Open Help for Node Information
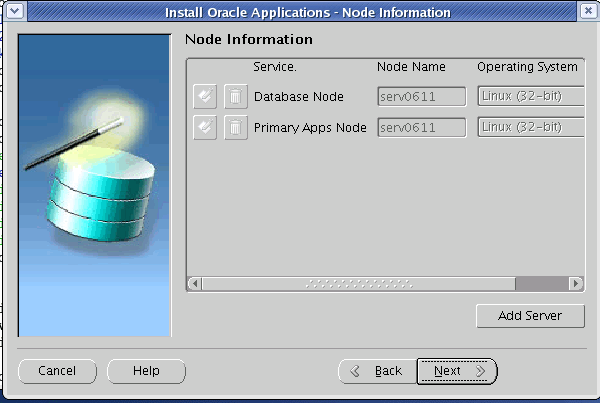 (x=146, y=371)
